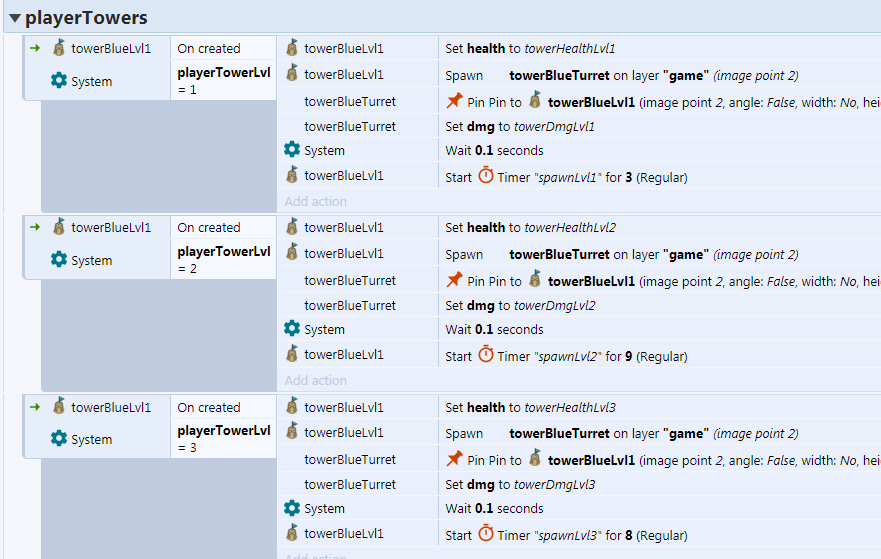Click Add action under first event

click(315, 201)
